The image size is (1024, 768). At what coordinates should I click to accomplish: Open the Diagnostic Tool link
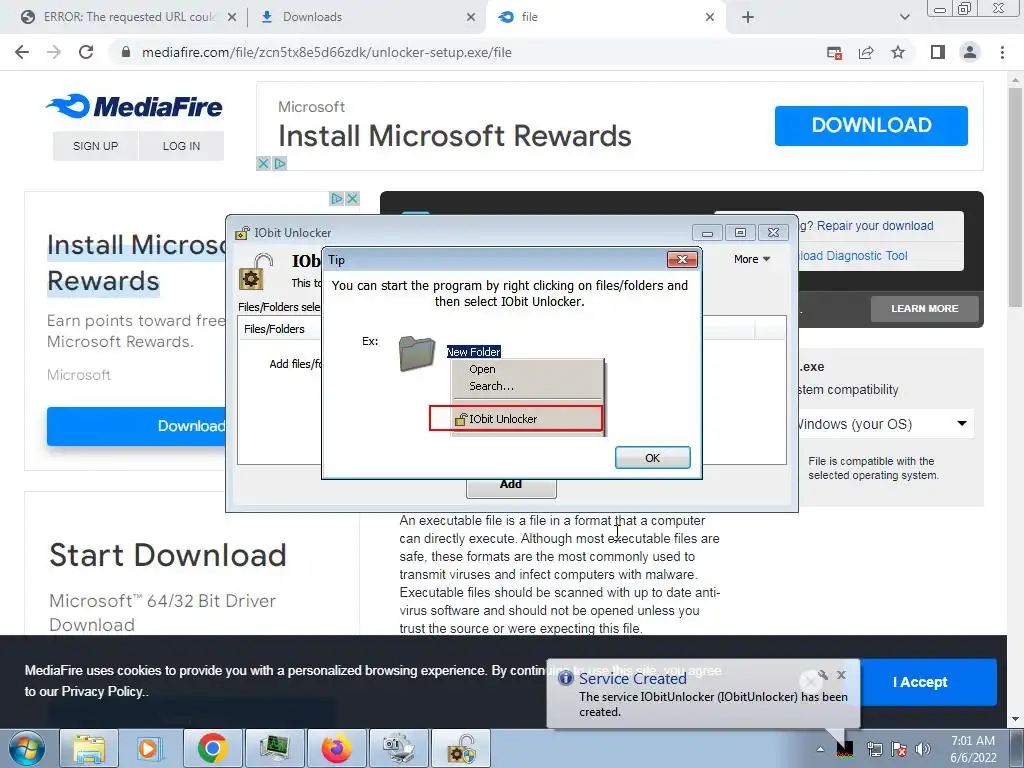tap(853, 256)
